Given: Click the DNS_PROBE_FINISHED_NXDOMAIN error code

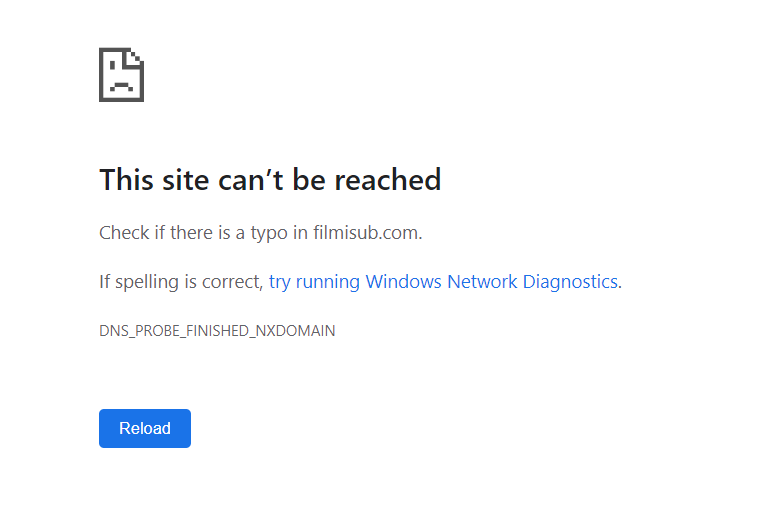Looking at the screenshot, I should [x=217, y=331].
